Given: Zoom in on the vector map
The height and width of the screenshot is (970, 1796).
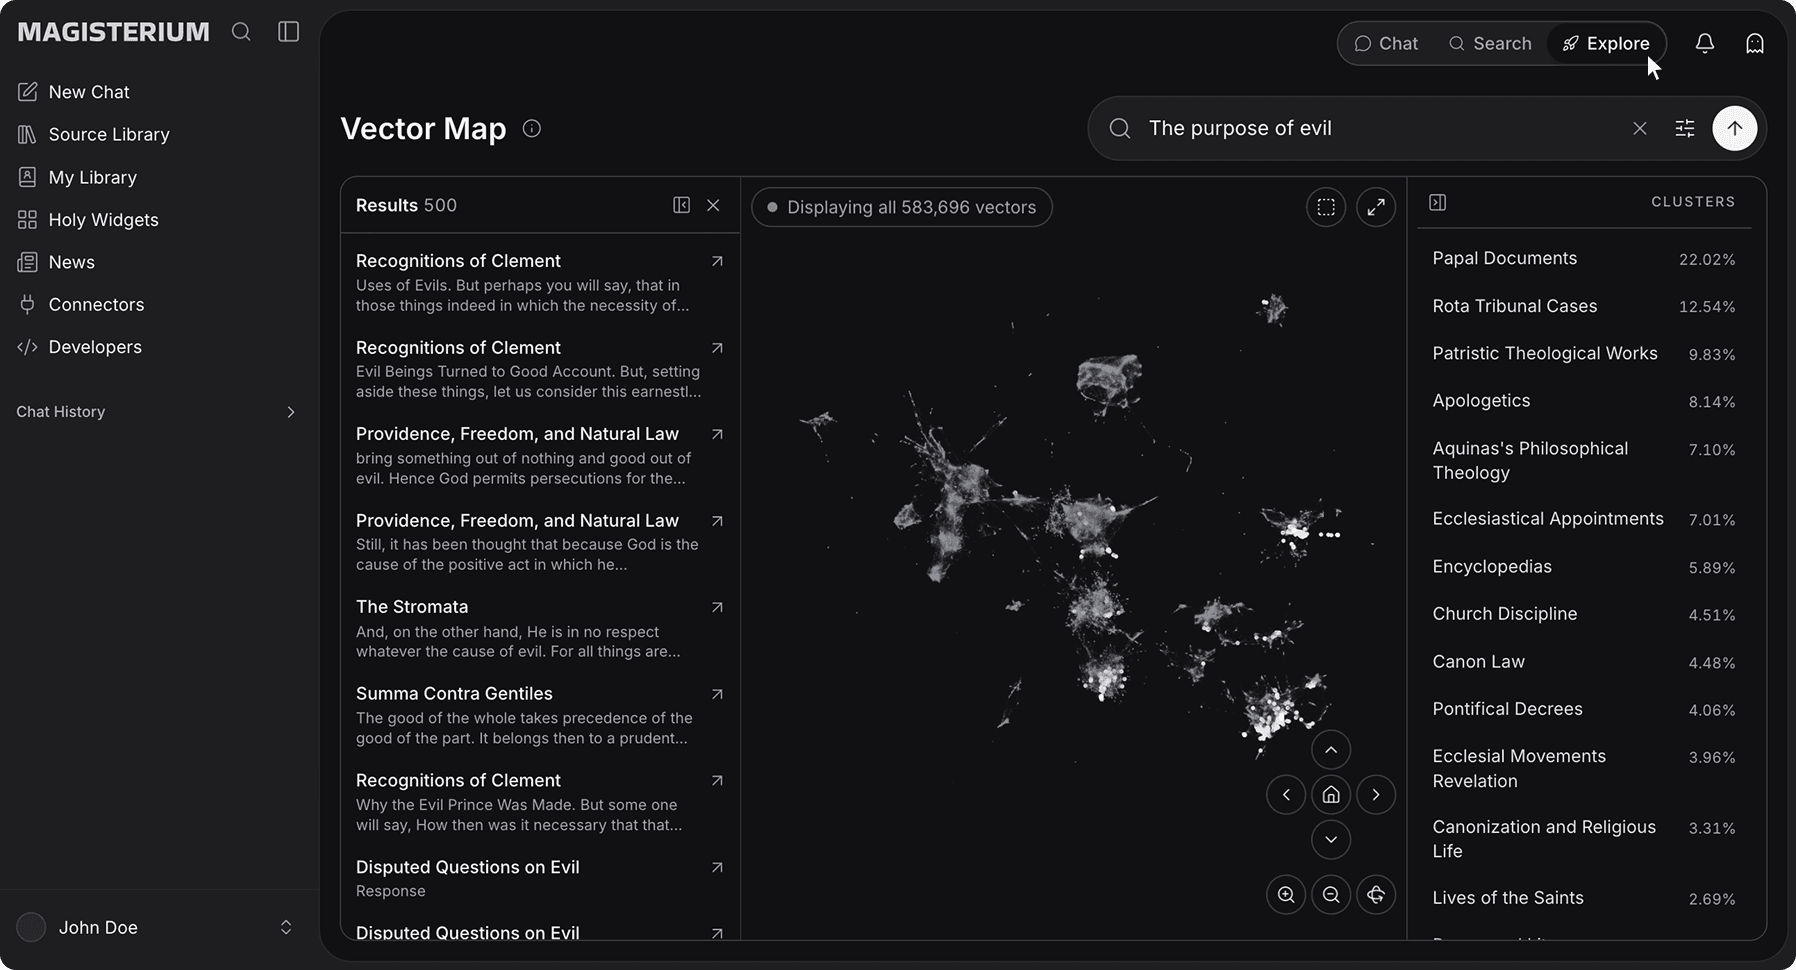Looking at the screenshot, I should pos(1286,895).
